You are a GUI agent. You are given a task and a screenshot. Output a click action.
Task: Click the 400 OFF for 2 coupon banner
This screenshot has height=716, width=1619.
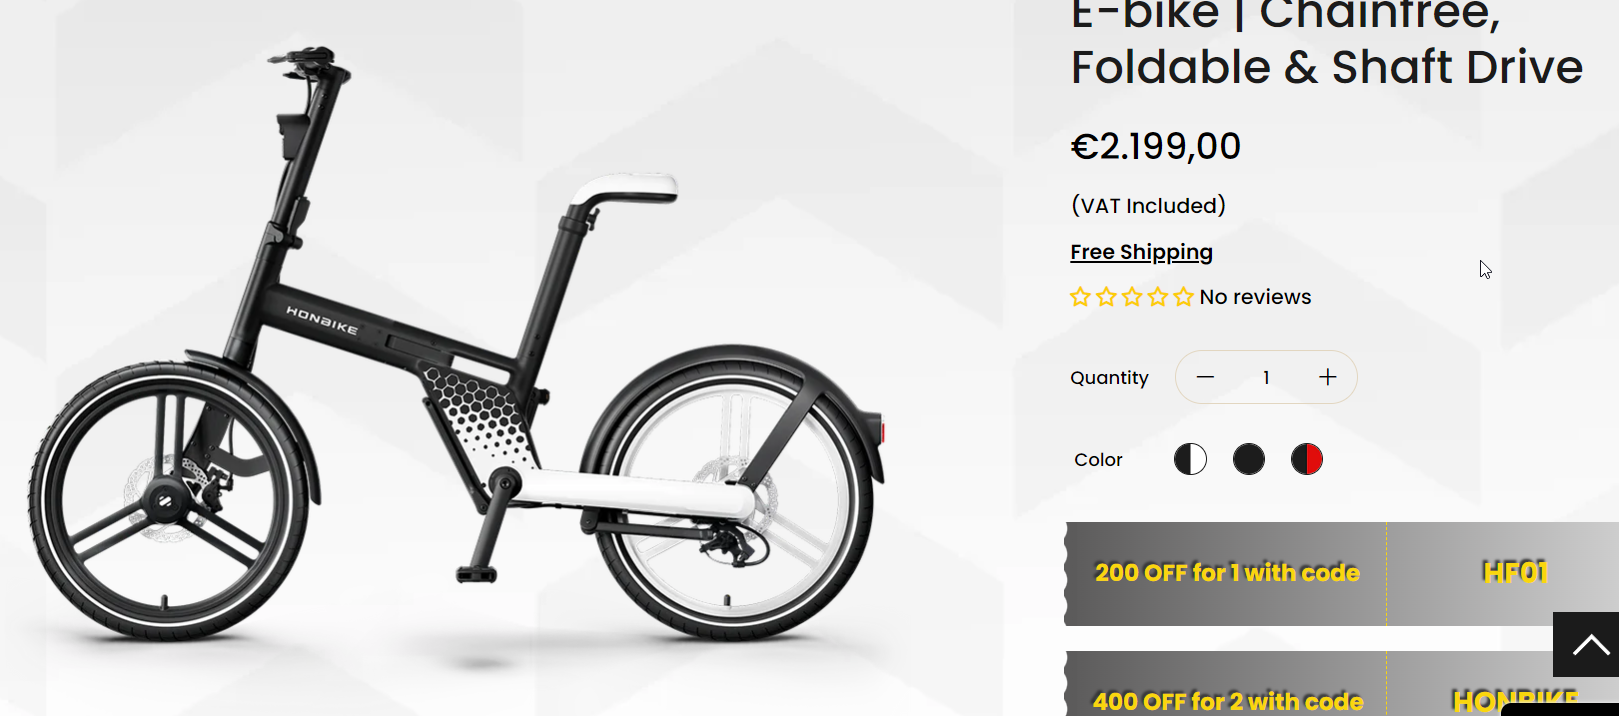tap(1227, 700)
